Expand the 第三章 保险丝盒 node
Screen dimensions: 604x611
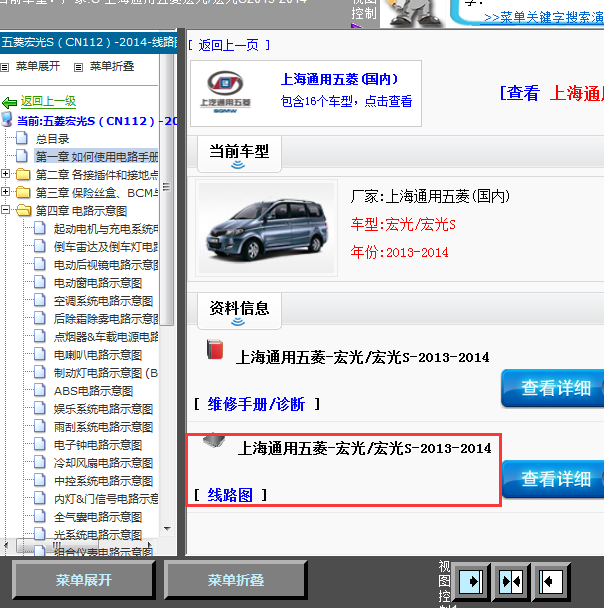[x=5, y=192]
